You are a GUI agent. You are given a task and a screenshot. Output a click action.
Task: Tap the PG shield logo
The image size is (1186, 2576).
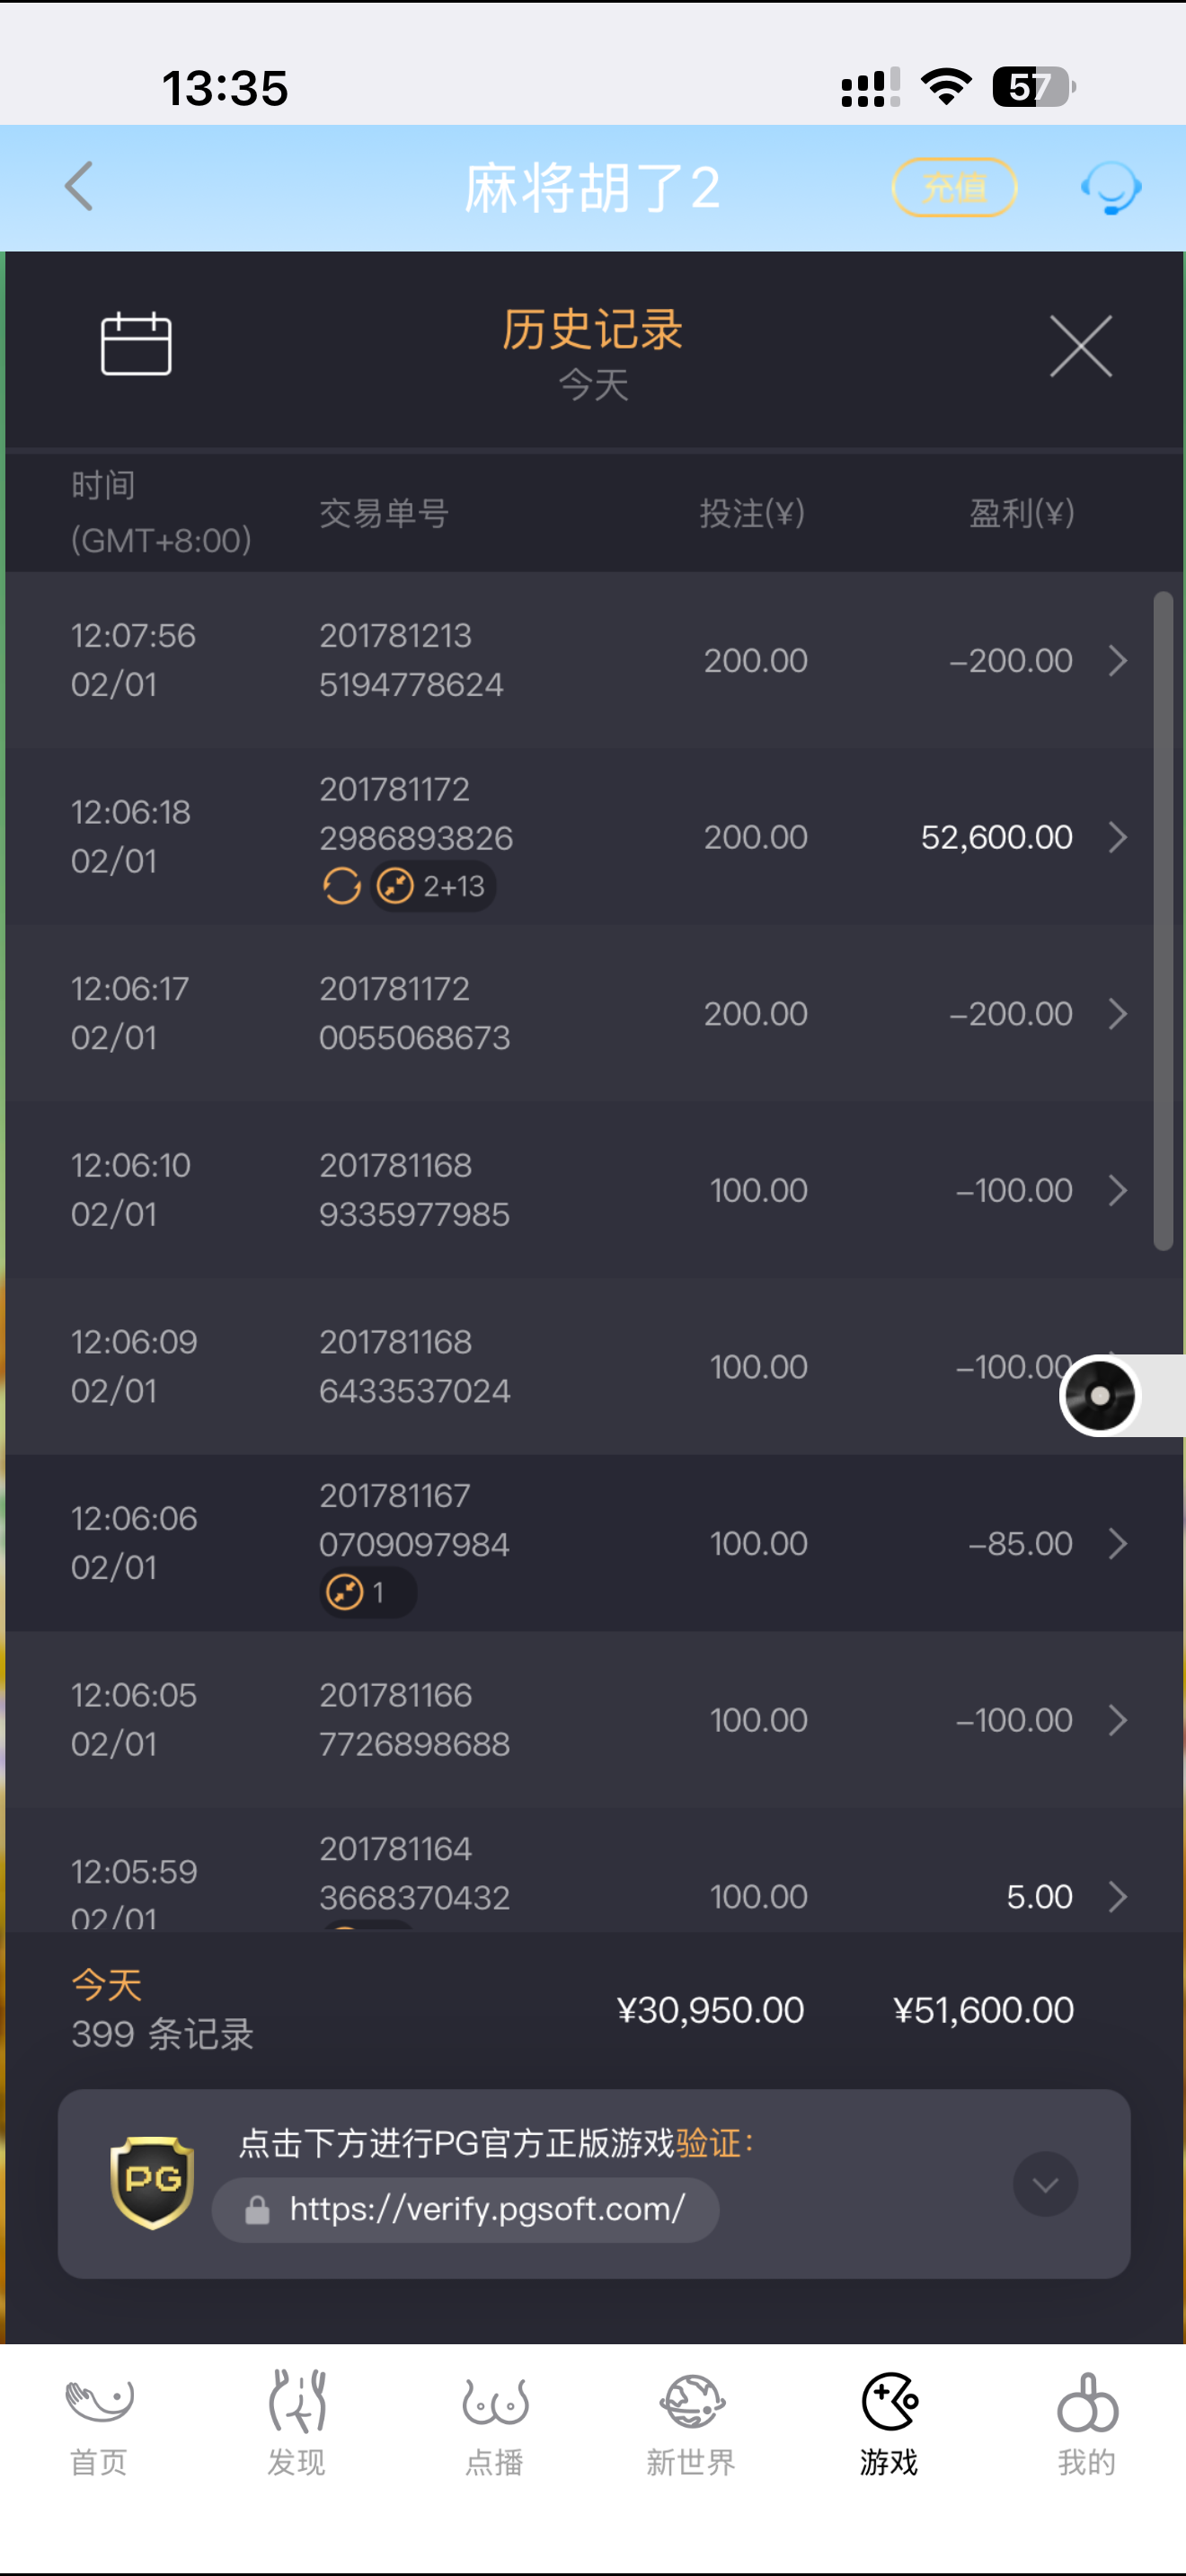click(x=151, y=2182)
